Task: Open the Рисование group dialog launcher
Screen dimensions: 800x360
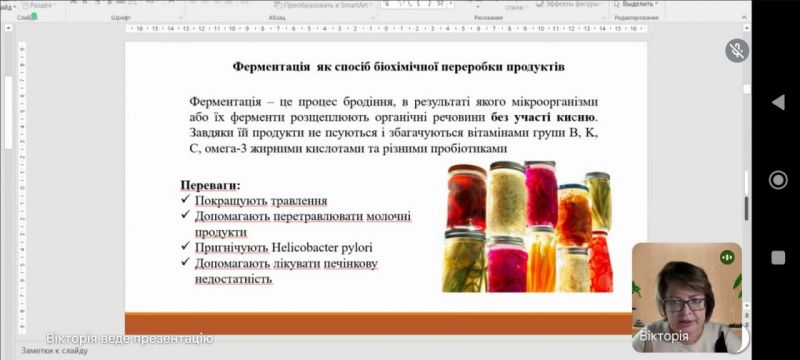Action: pyautogui.click(x=603, y=18)
